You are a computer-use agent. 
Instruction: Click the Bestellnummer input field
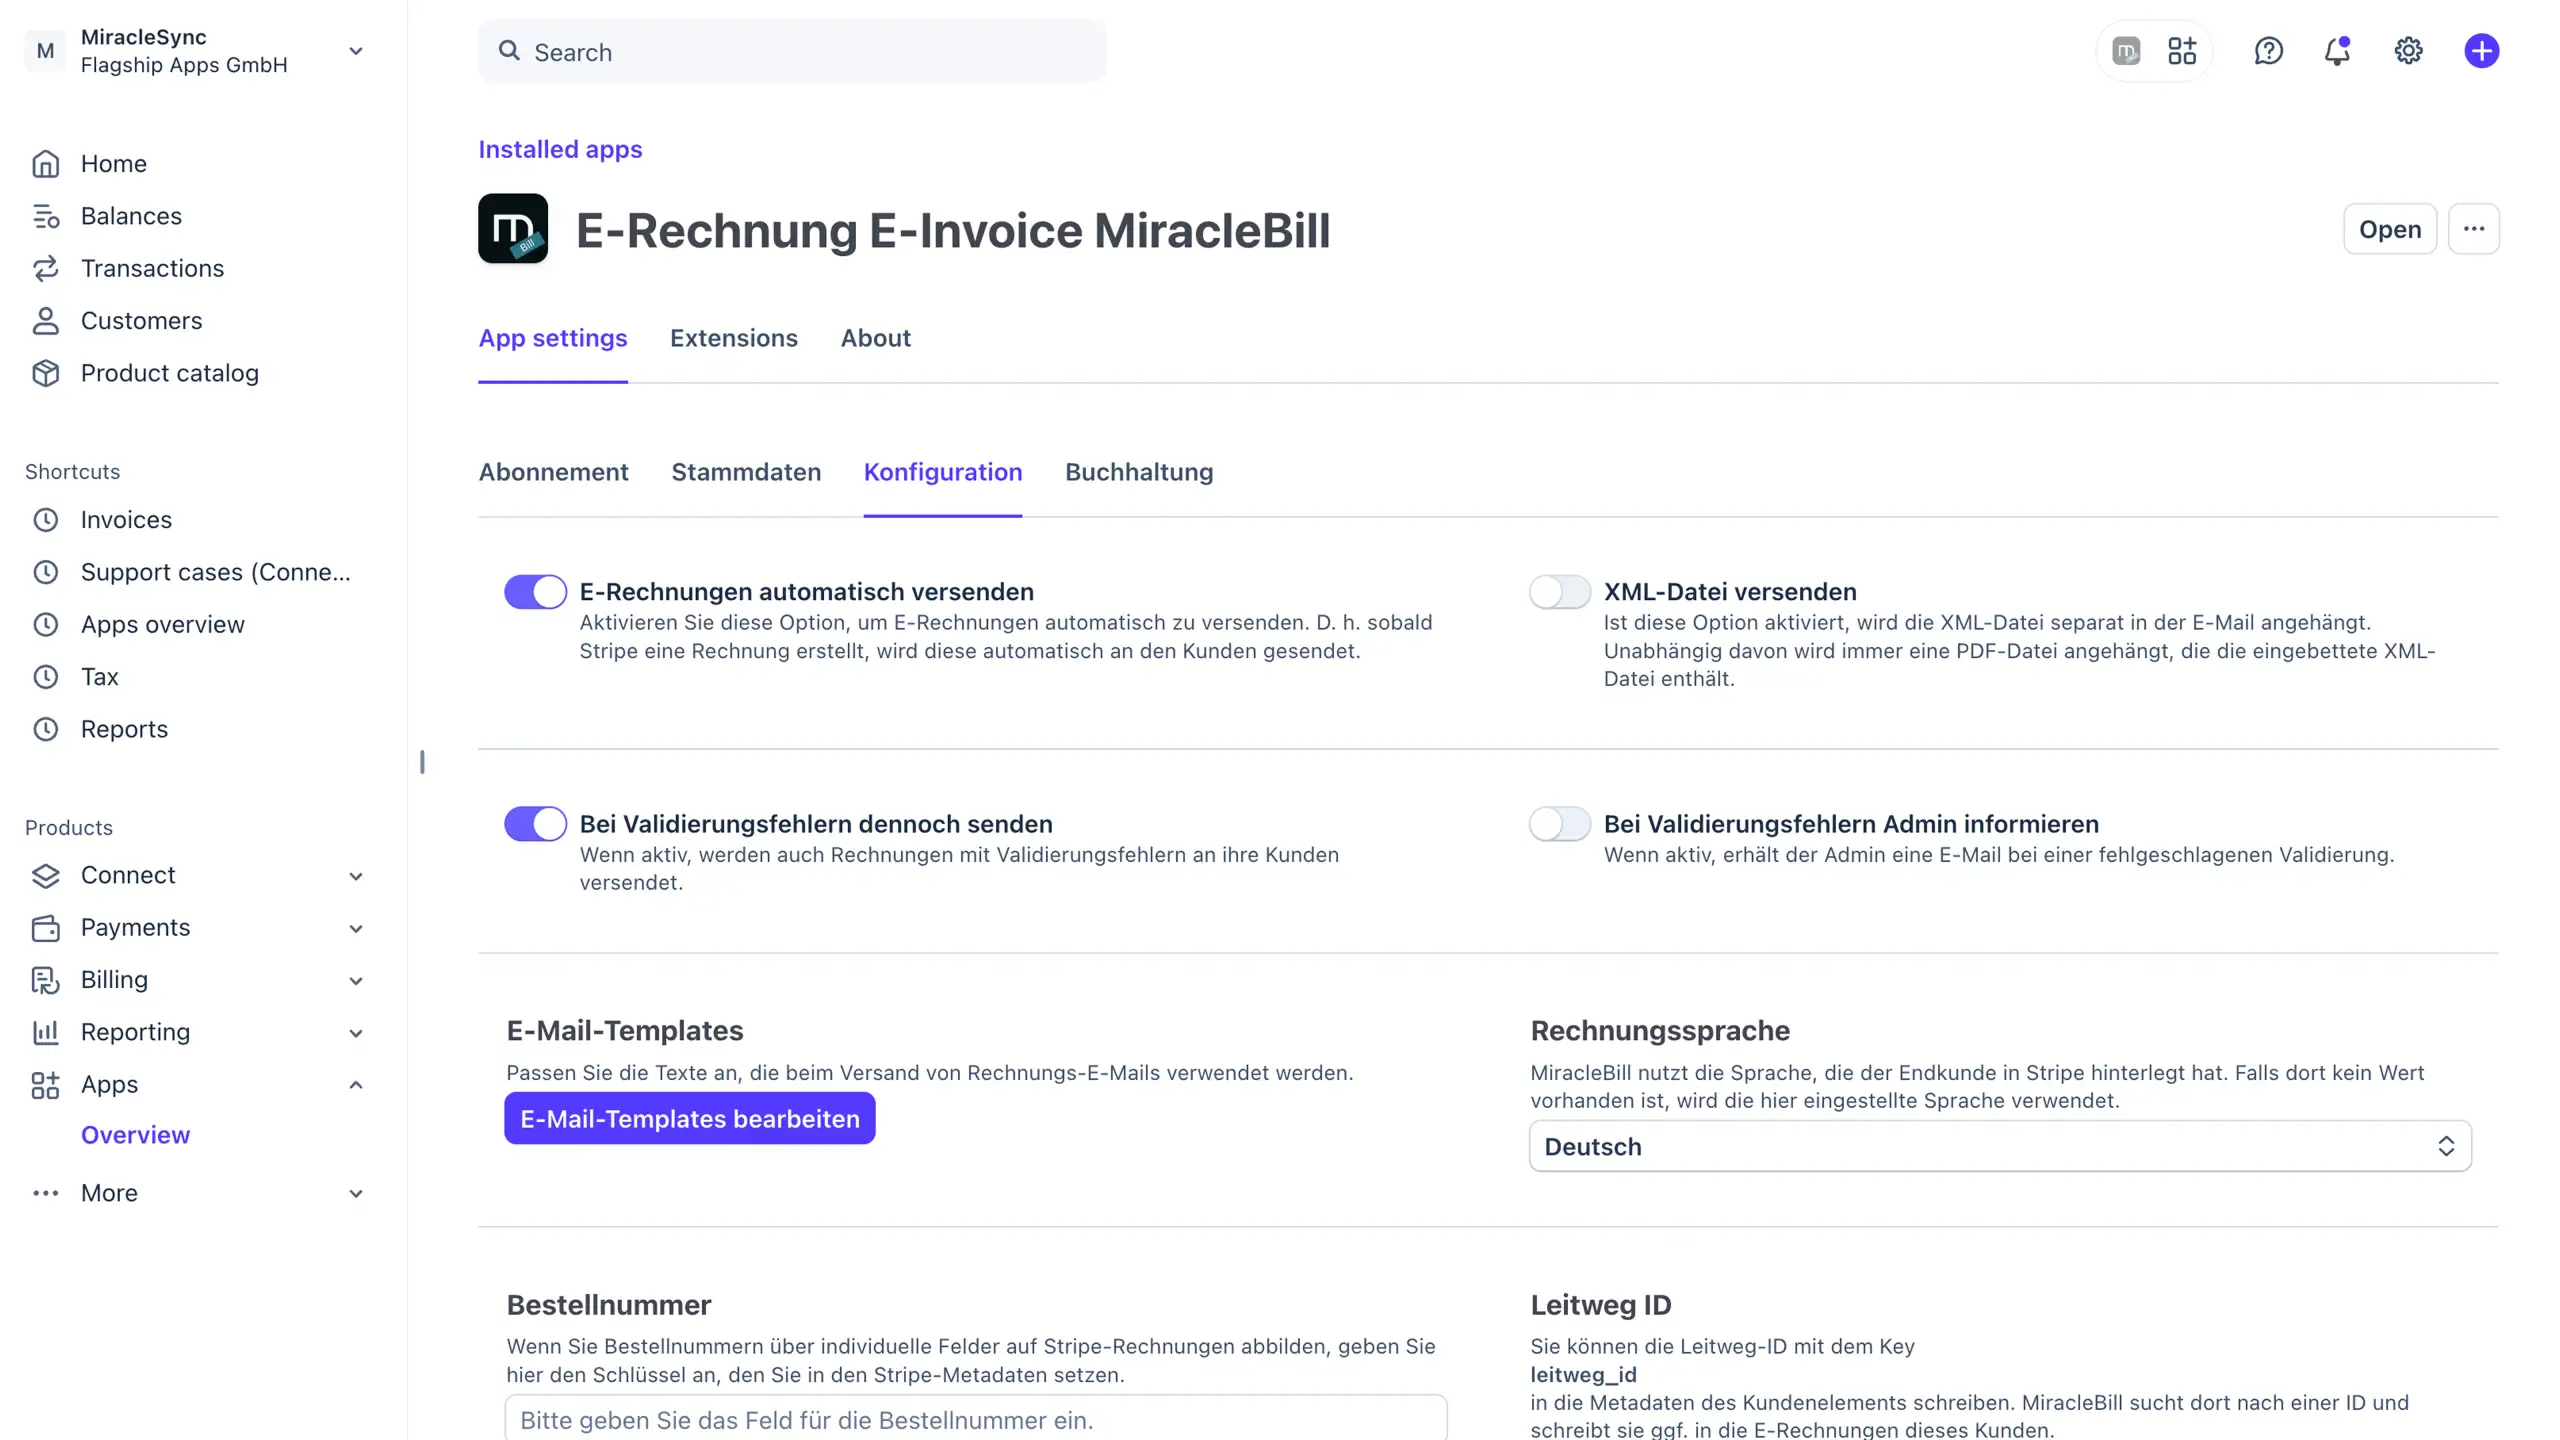(976, 1419)
